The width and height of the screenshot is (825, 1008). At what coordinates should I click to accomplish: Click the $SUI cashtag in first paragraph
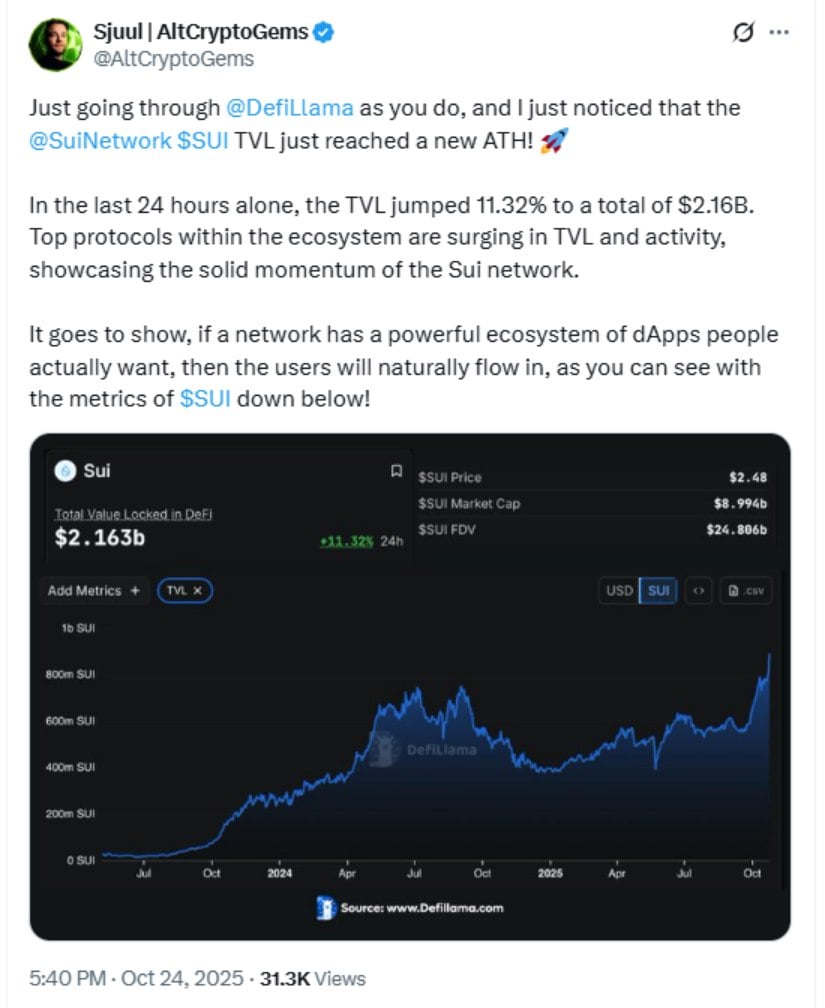[203, 141]
